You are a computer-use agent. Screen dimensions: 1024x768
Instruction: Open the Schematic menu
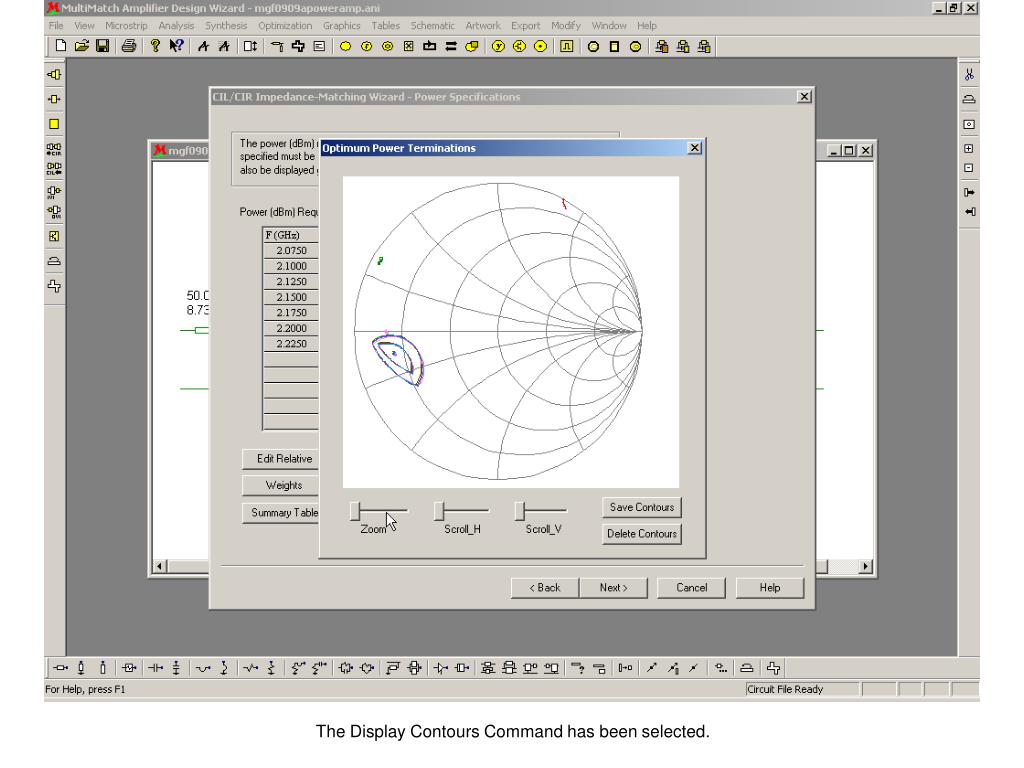tap(432, 25)
